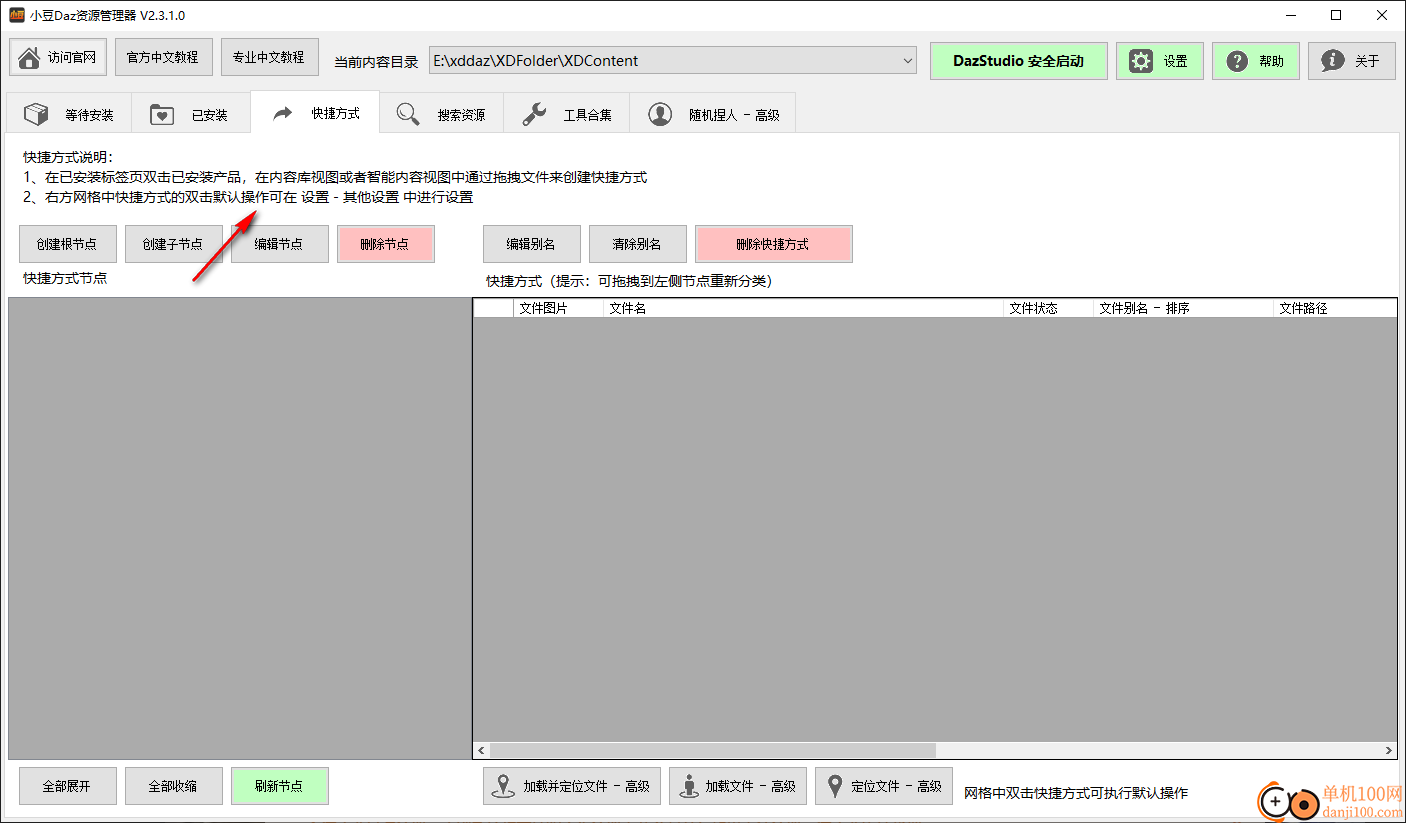The height and width of the screenshot is (823, 1406).
Task: Click 创建根节点 button
Action: click(68, 244)
